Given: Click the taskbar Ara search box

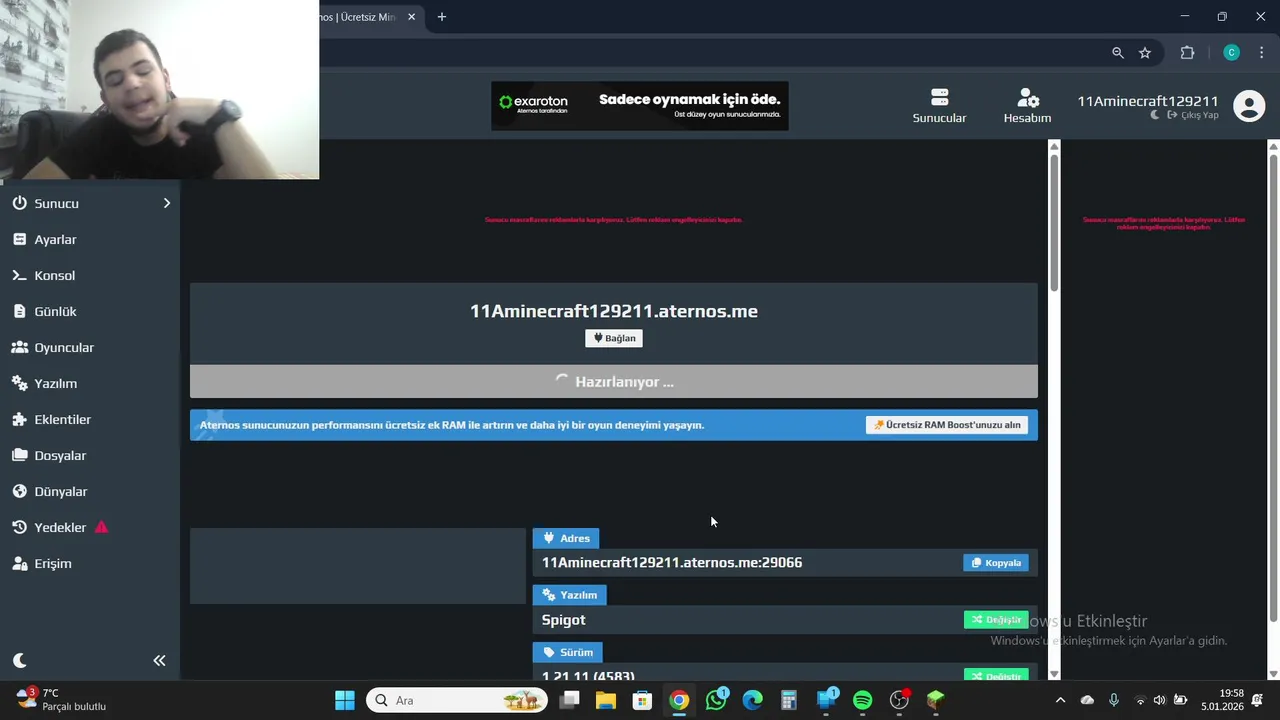Looking at the screenshot, I should point(457,700).
